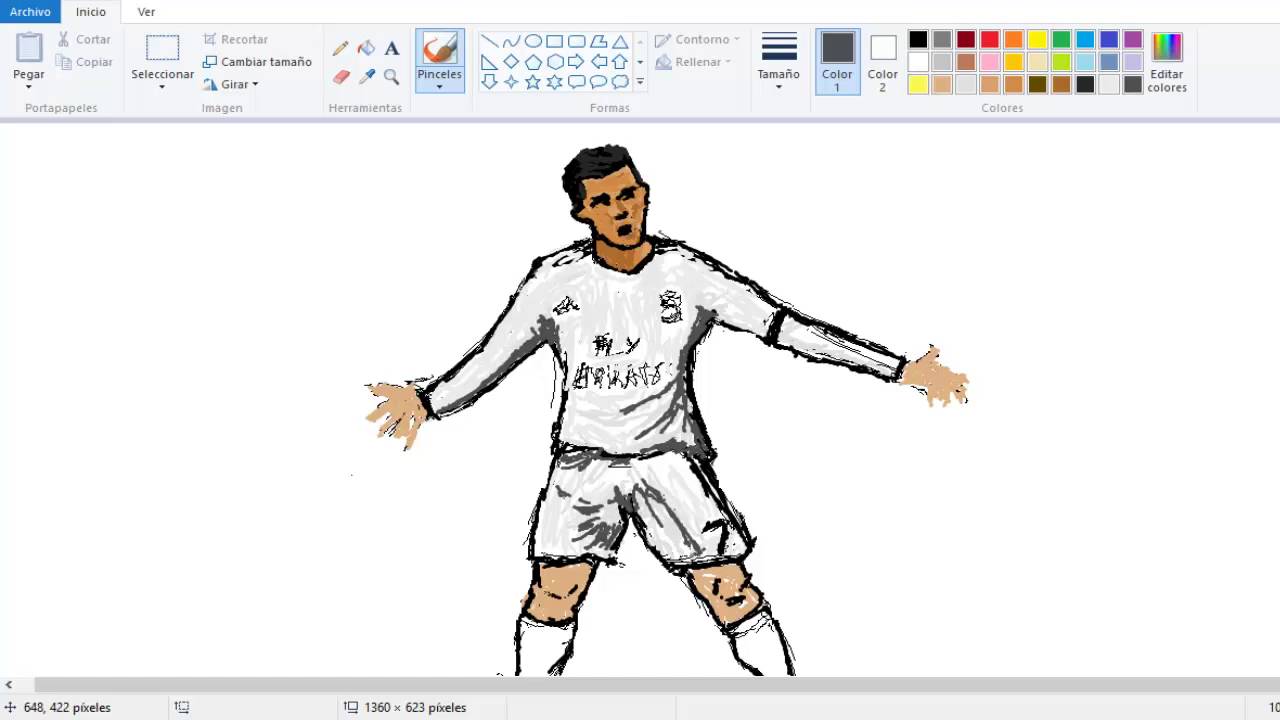Insert text with the Texto tool
The width and height of the screenshot is (1280, 720).
[x=391, y=47]
